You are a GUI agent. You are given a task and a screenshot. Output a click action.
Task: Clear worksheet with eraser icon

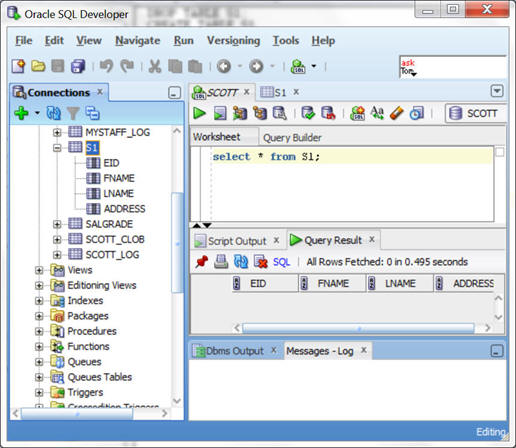click(397, 113)
